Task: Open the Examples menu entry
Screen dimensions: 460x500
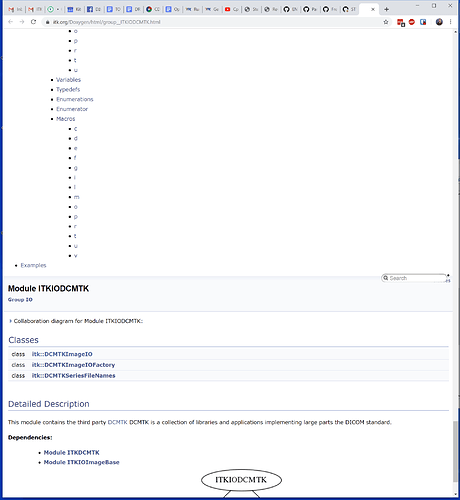Action: click(33, 265)
